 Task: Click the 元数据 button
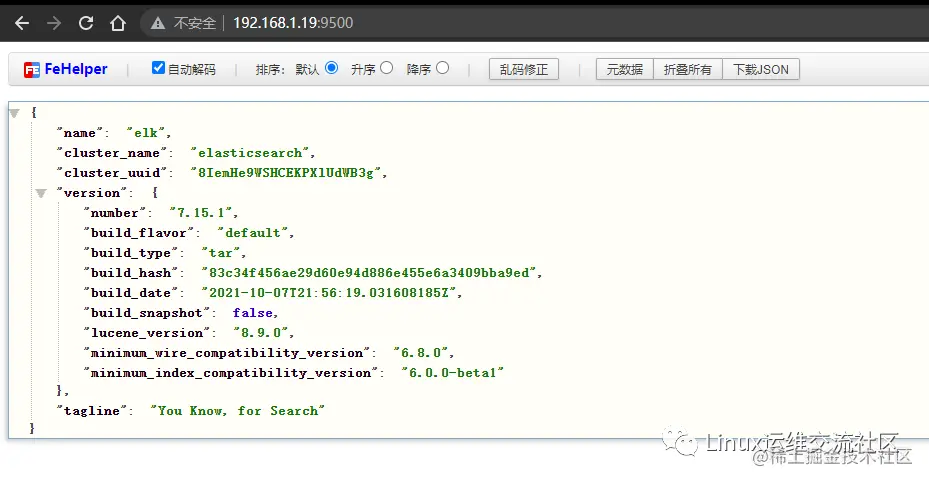(624, 69)
